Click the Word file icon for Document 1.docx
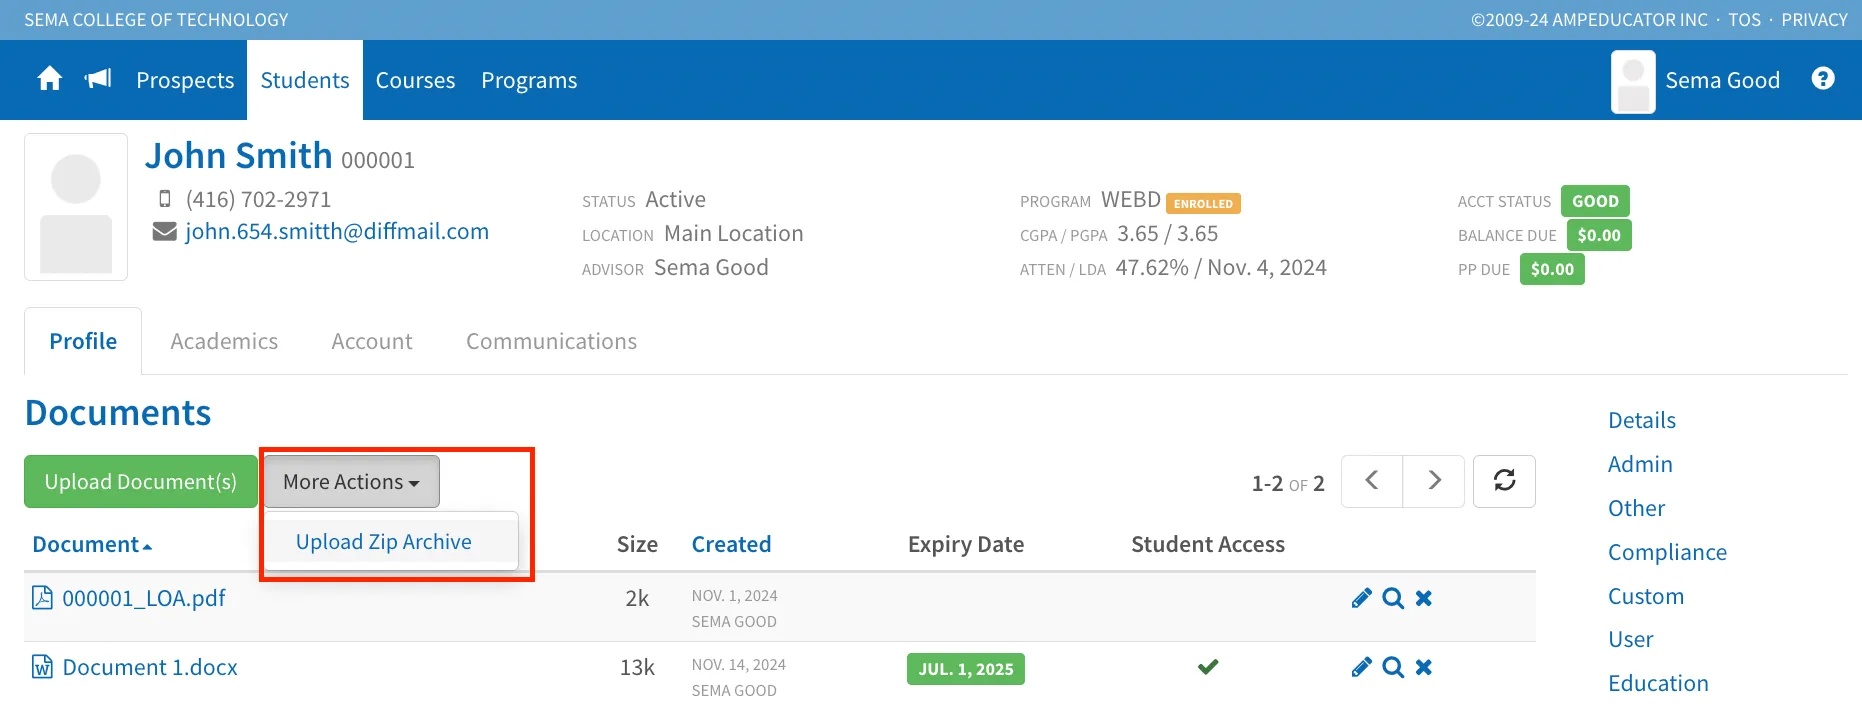The height and width of the screenshot is (712, 1862). [42, 667]
